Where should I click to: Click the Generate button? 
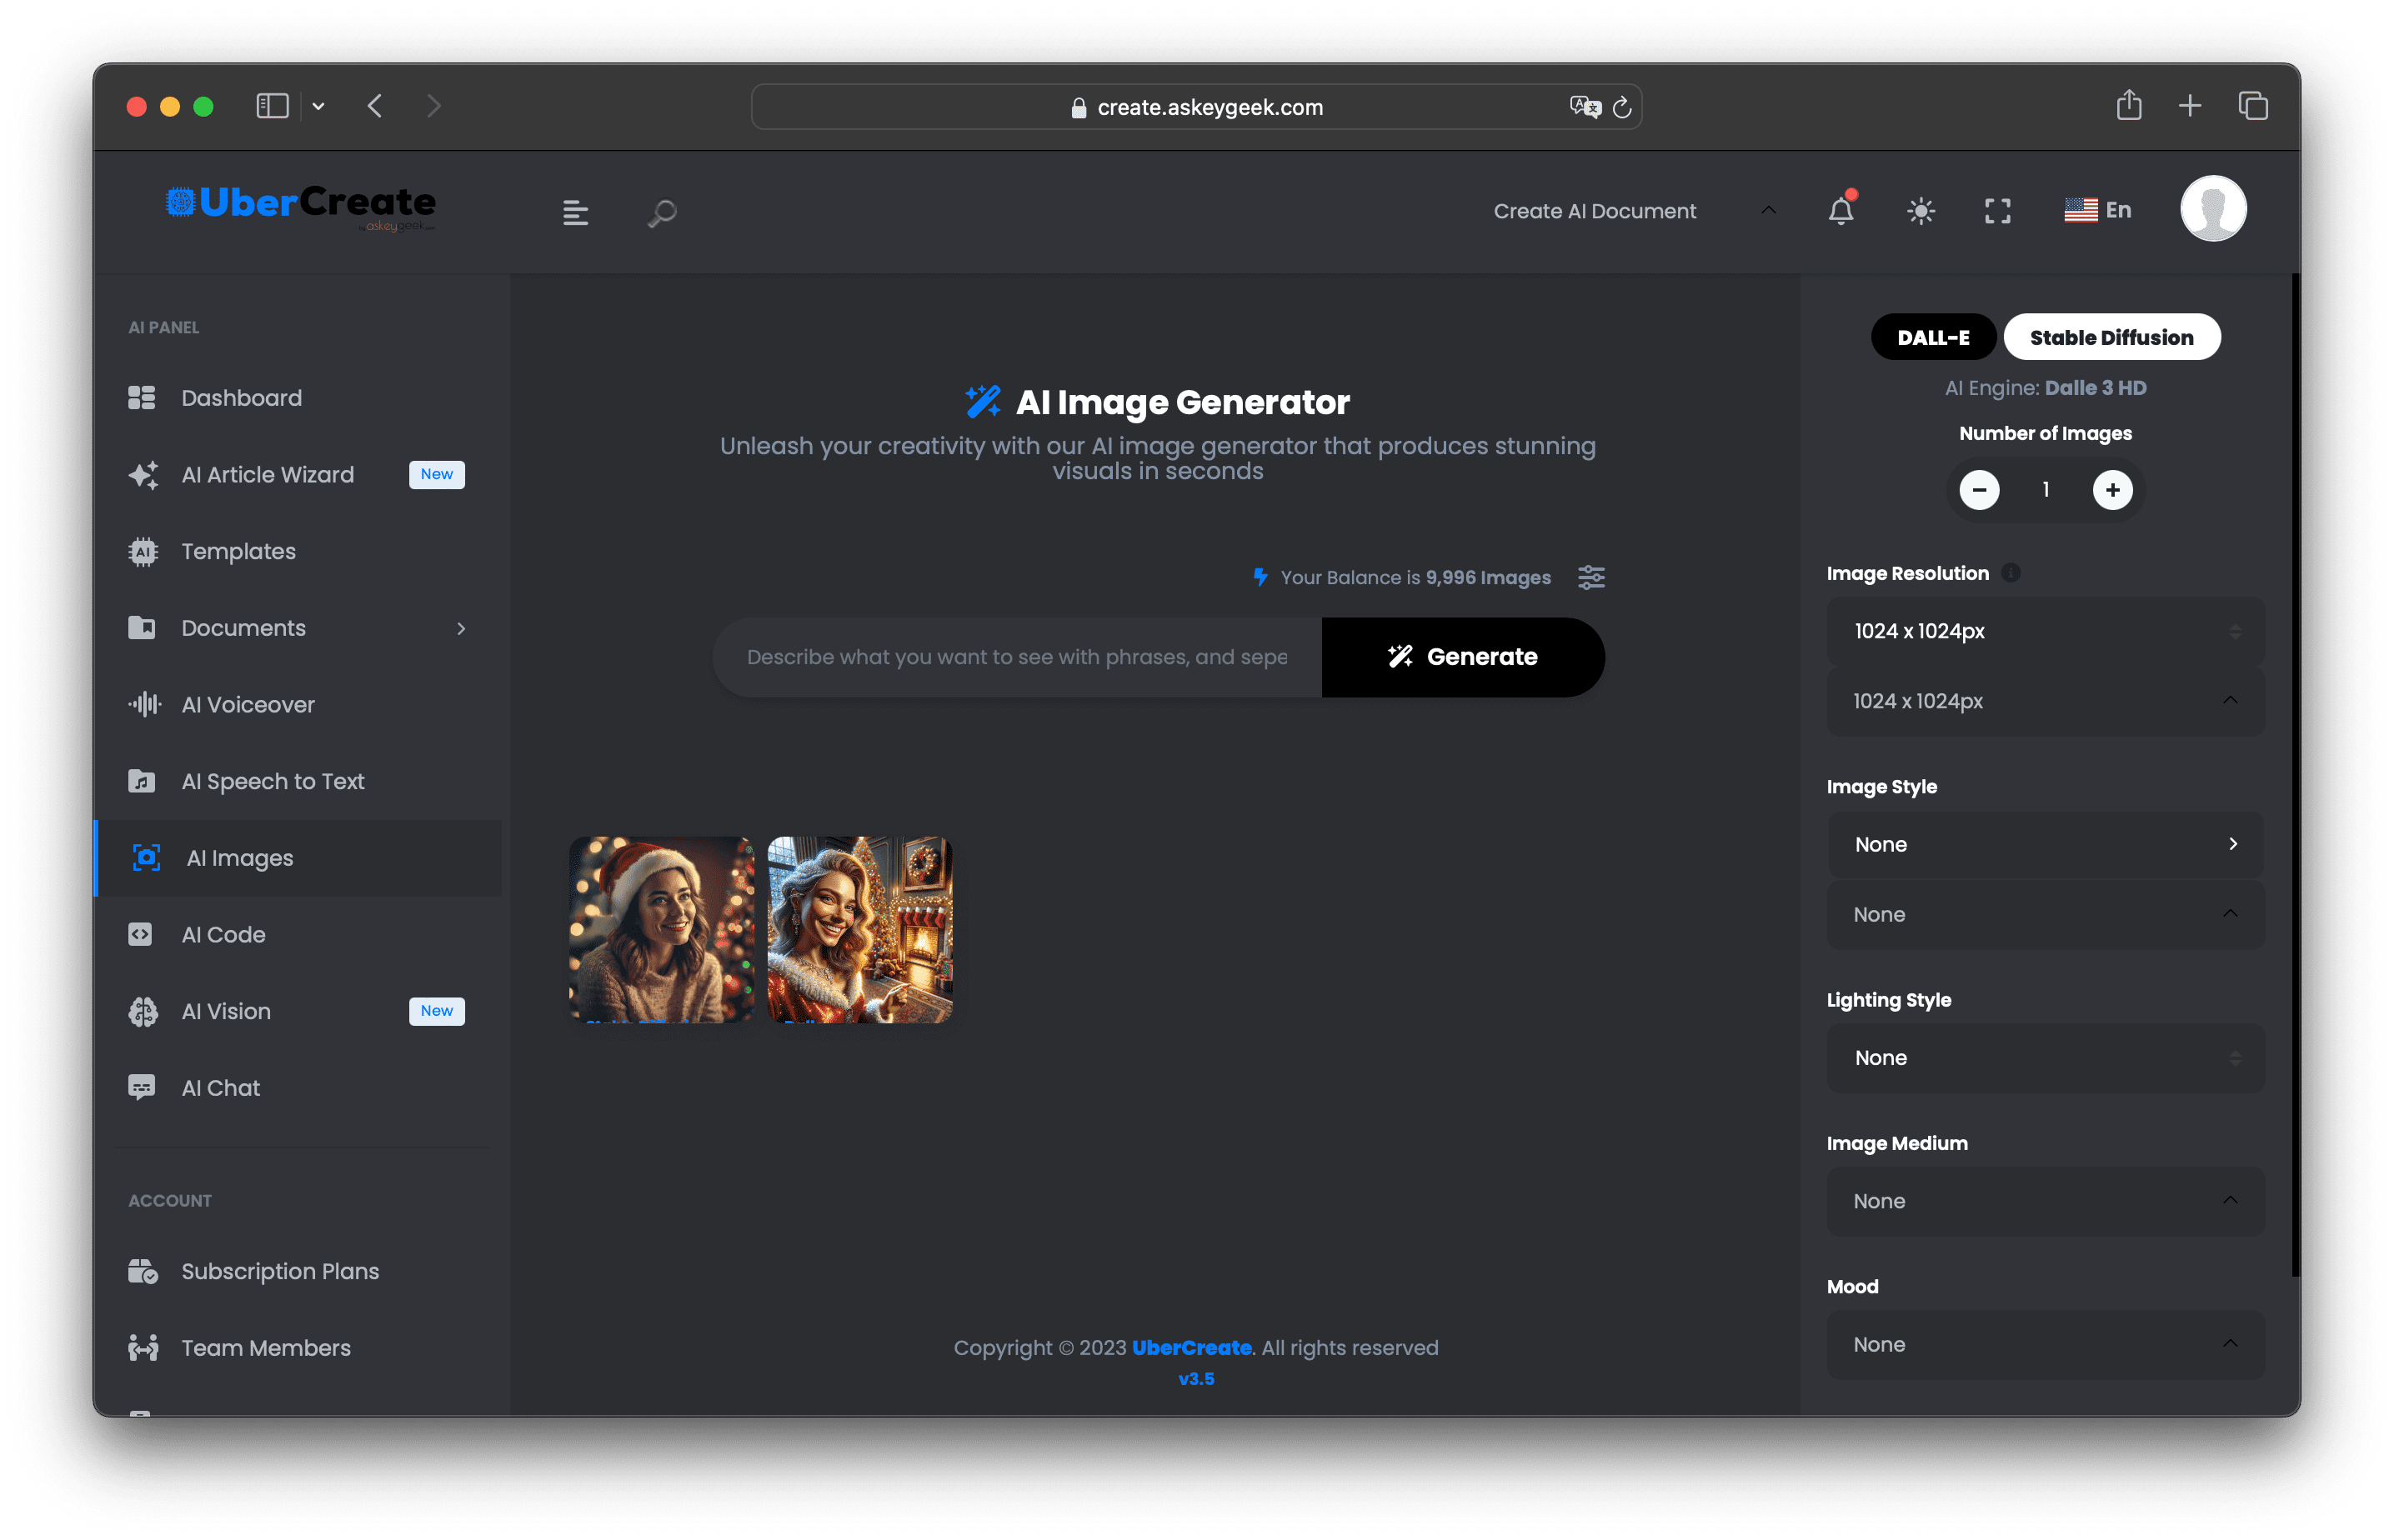click(x=1463, y=657)
